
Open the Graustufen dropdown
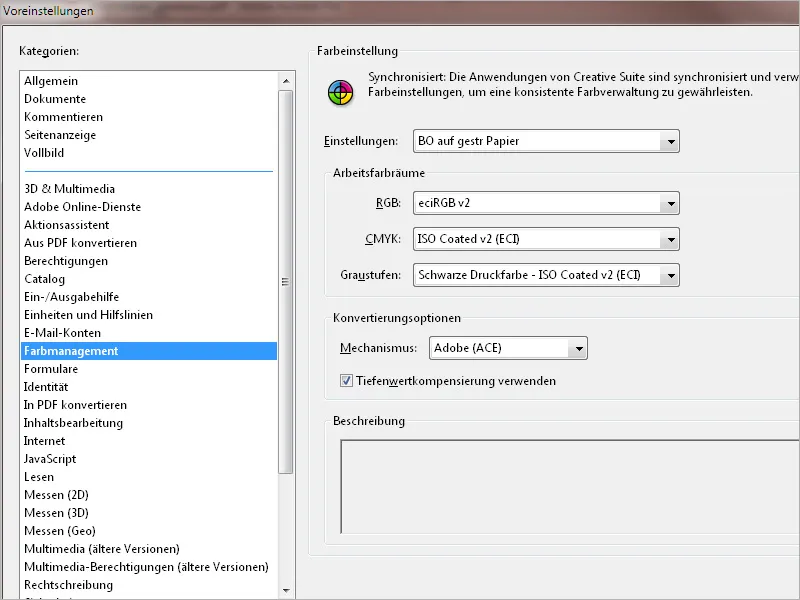point(546,275)
